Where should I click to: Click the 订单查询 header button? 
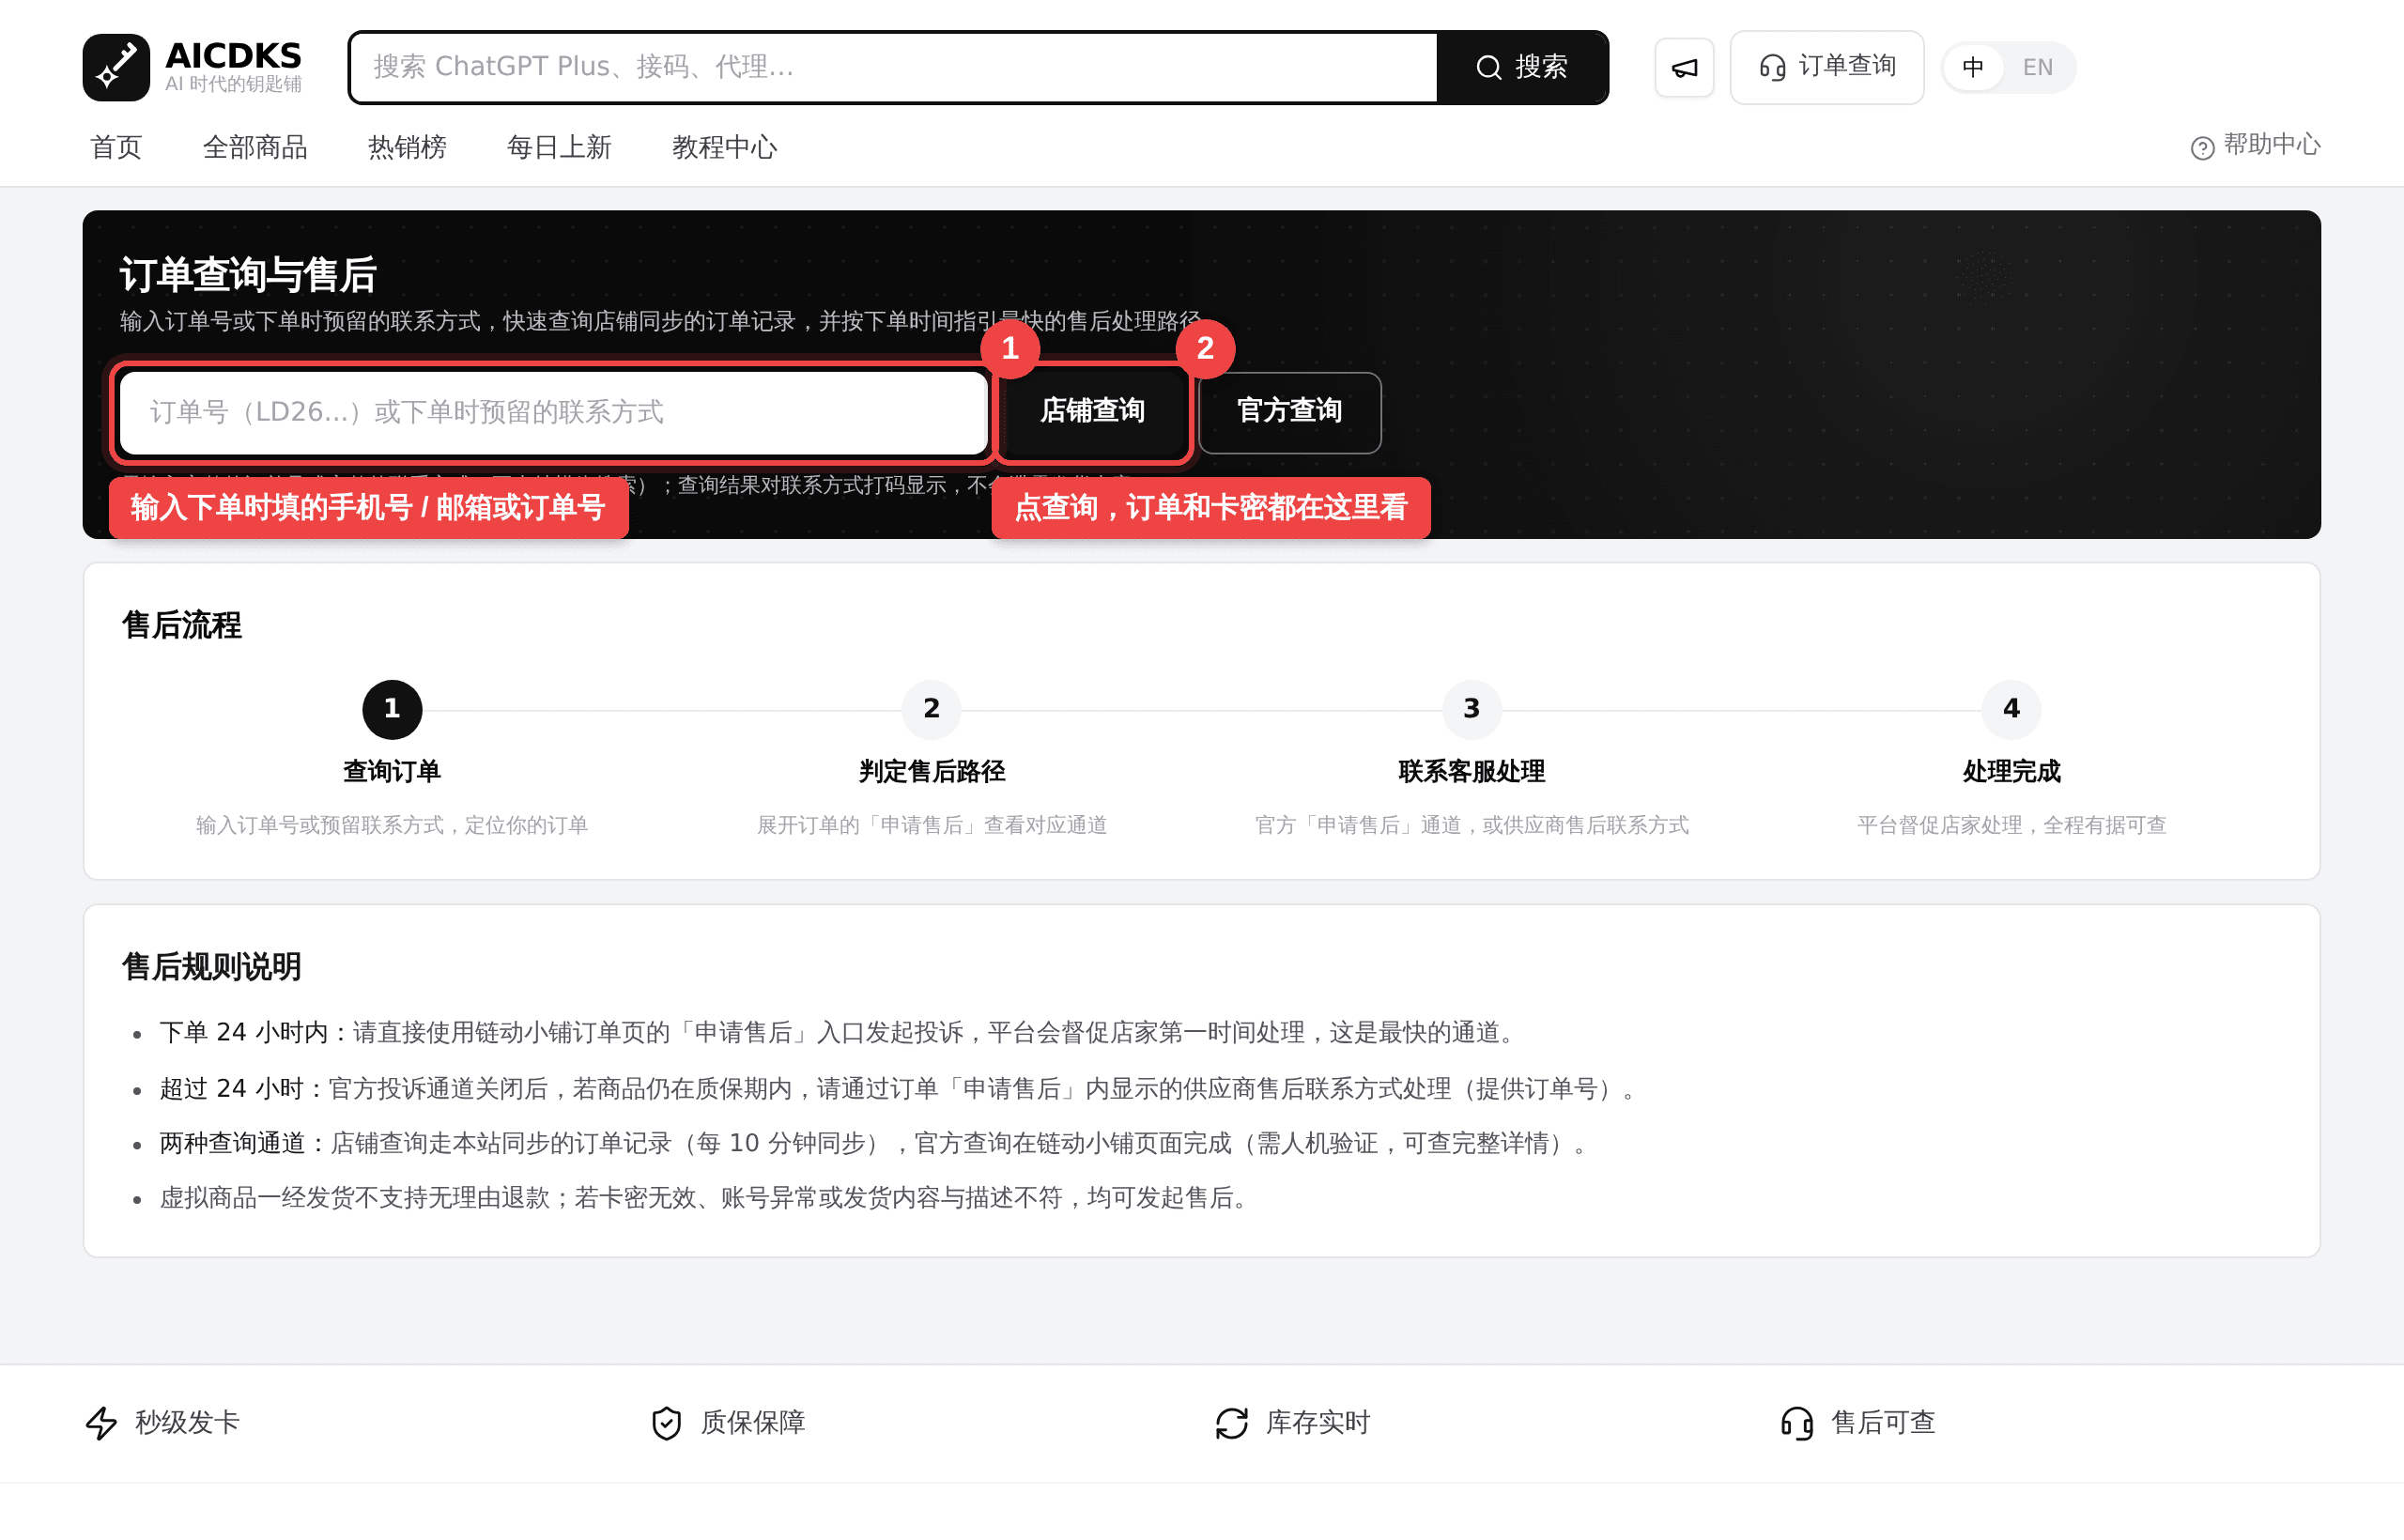[1827, 68]
